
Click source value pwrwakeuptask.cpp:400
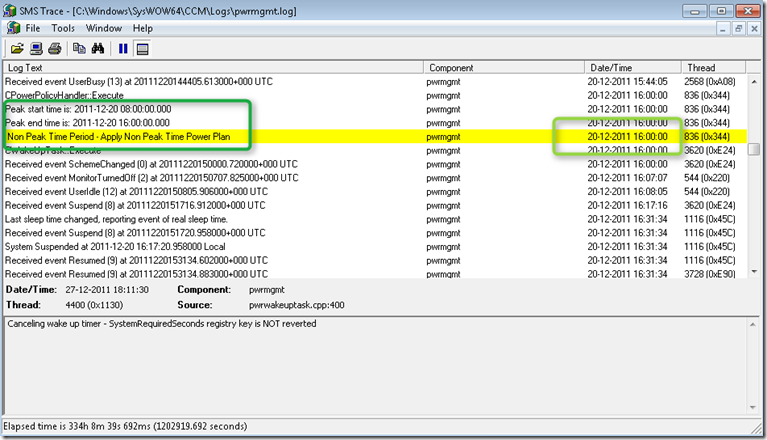click(x=296, y=305)
